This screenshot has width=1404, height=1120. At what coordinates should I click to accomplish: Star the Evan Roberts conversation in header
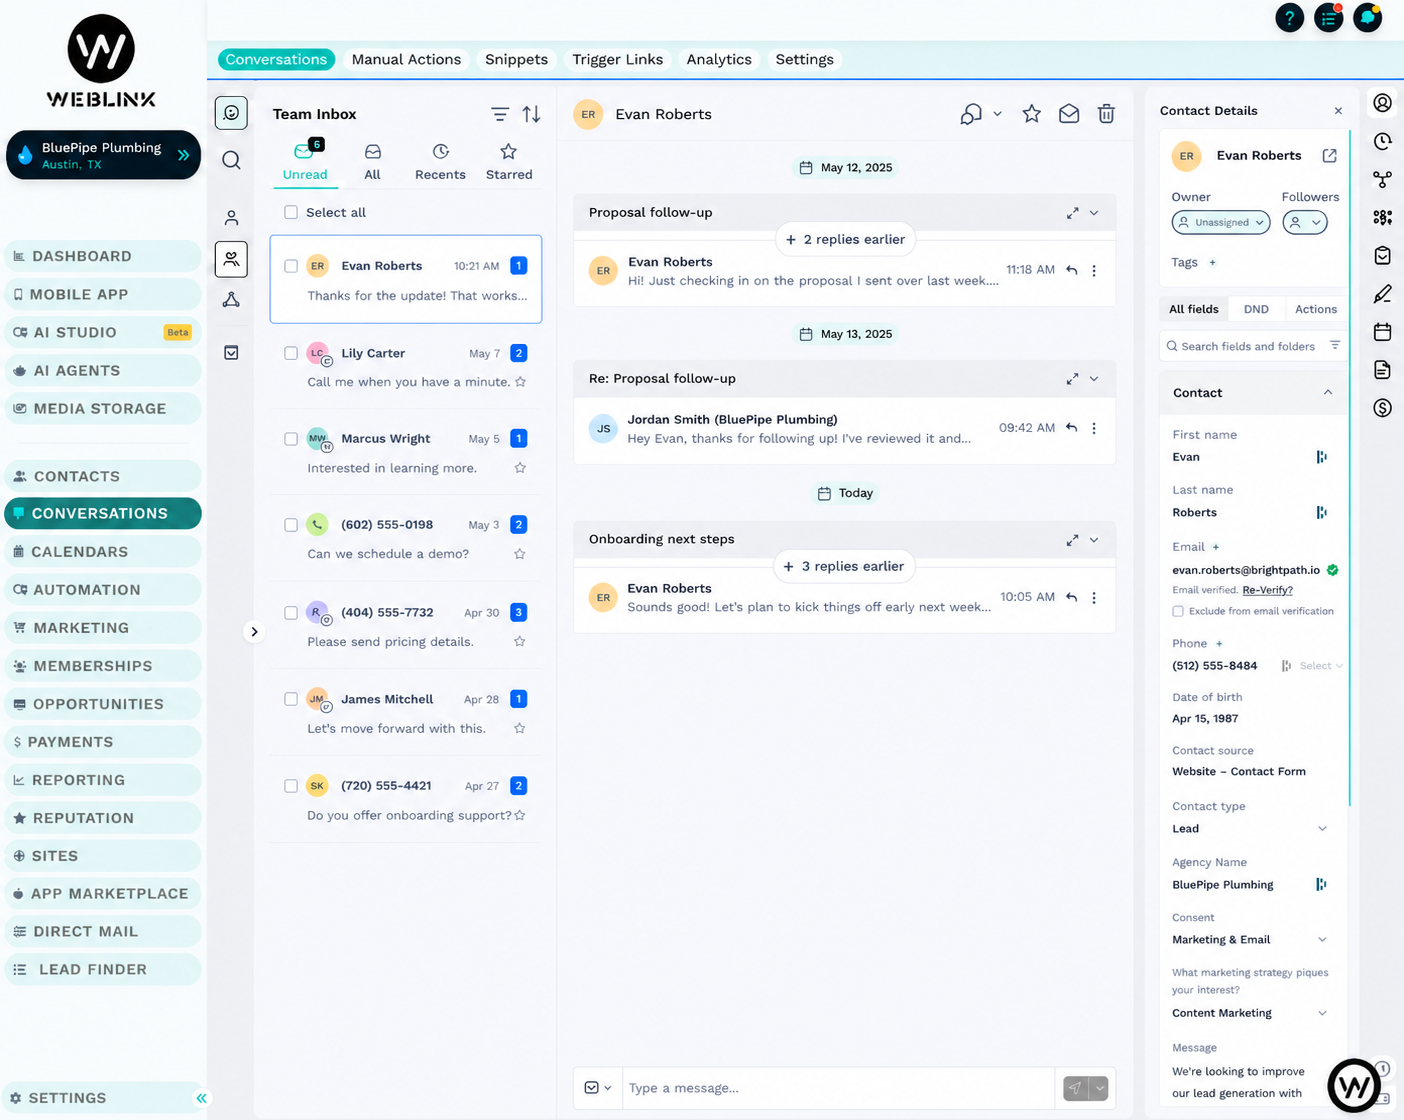(1032, 114)
